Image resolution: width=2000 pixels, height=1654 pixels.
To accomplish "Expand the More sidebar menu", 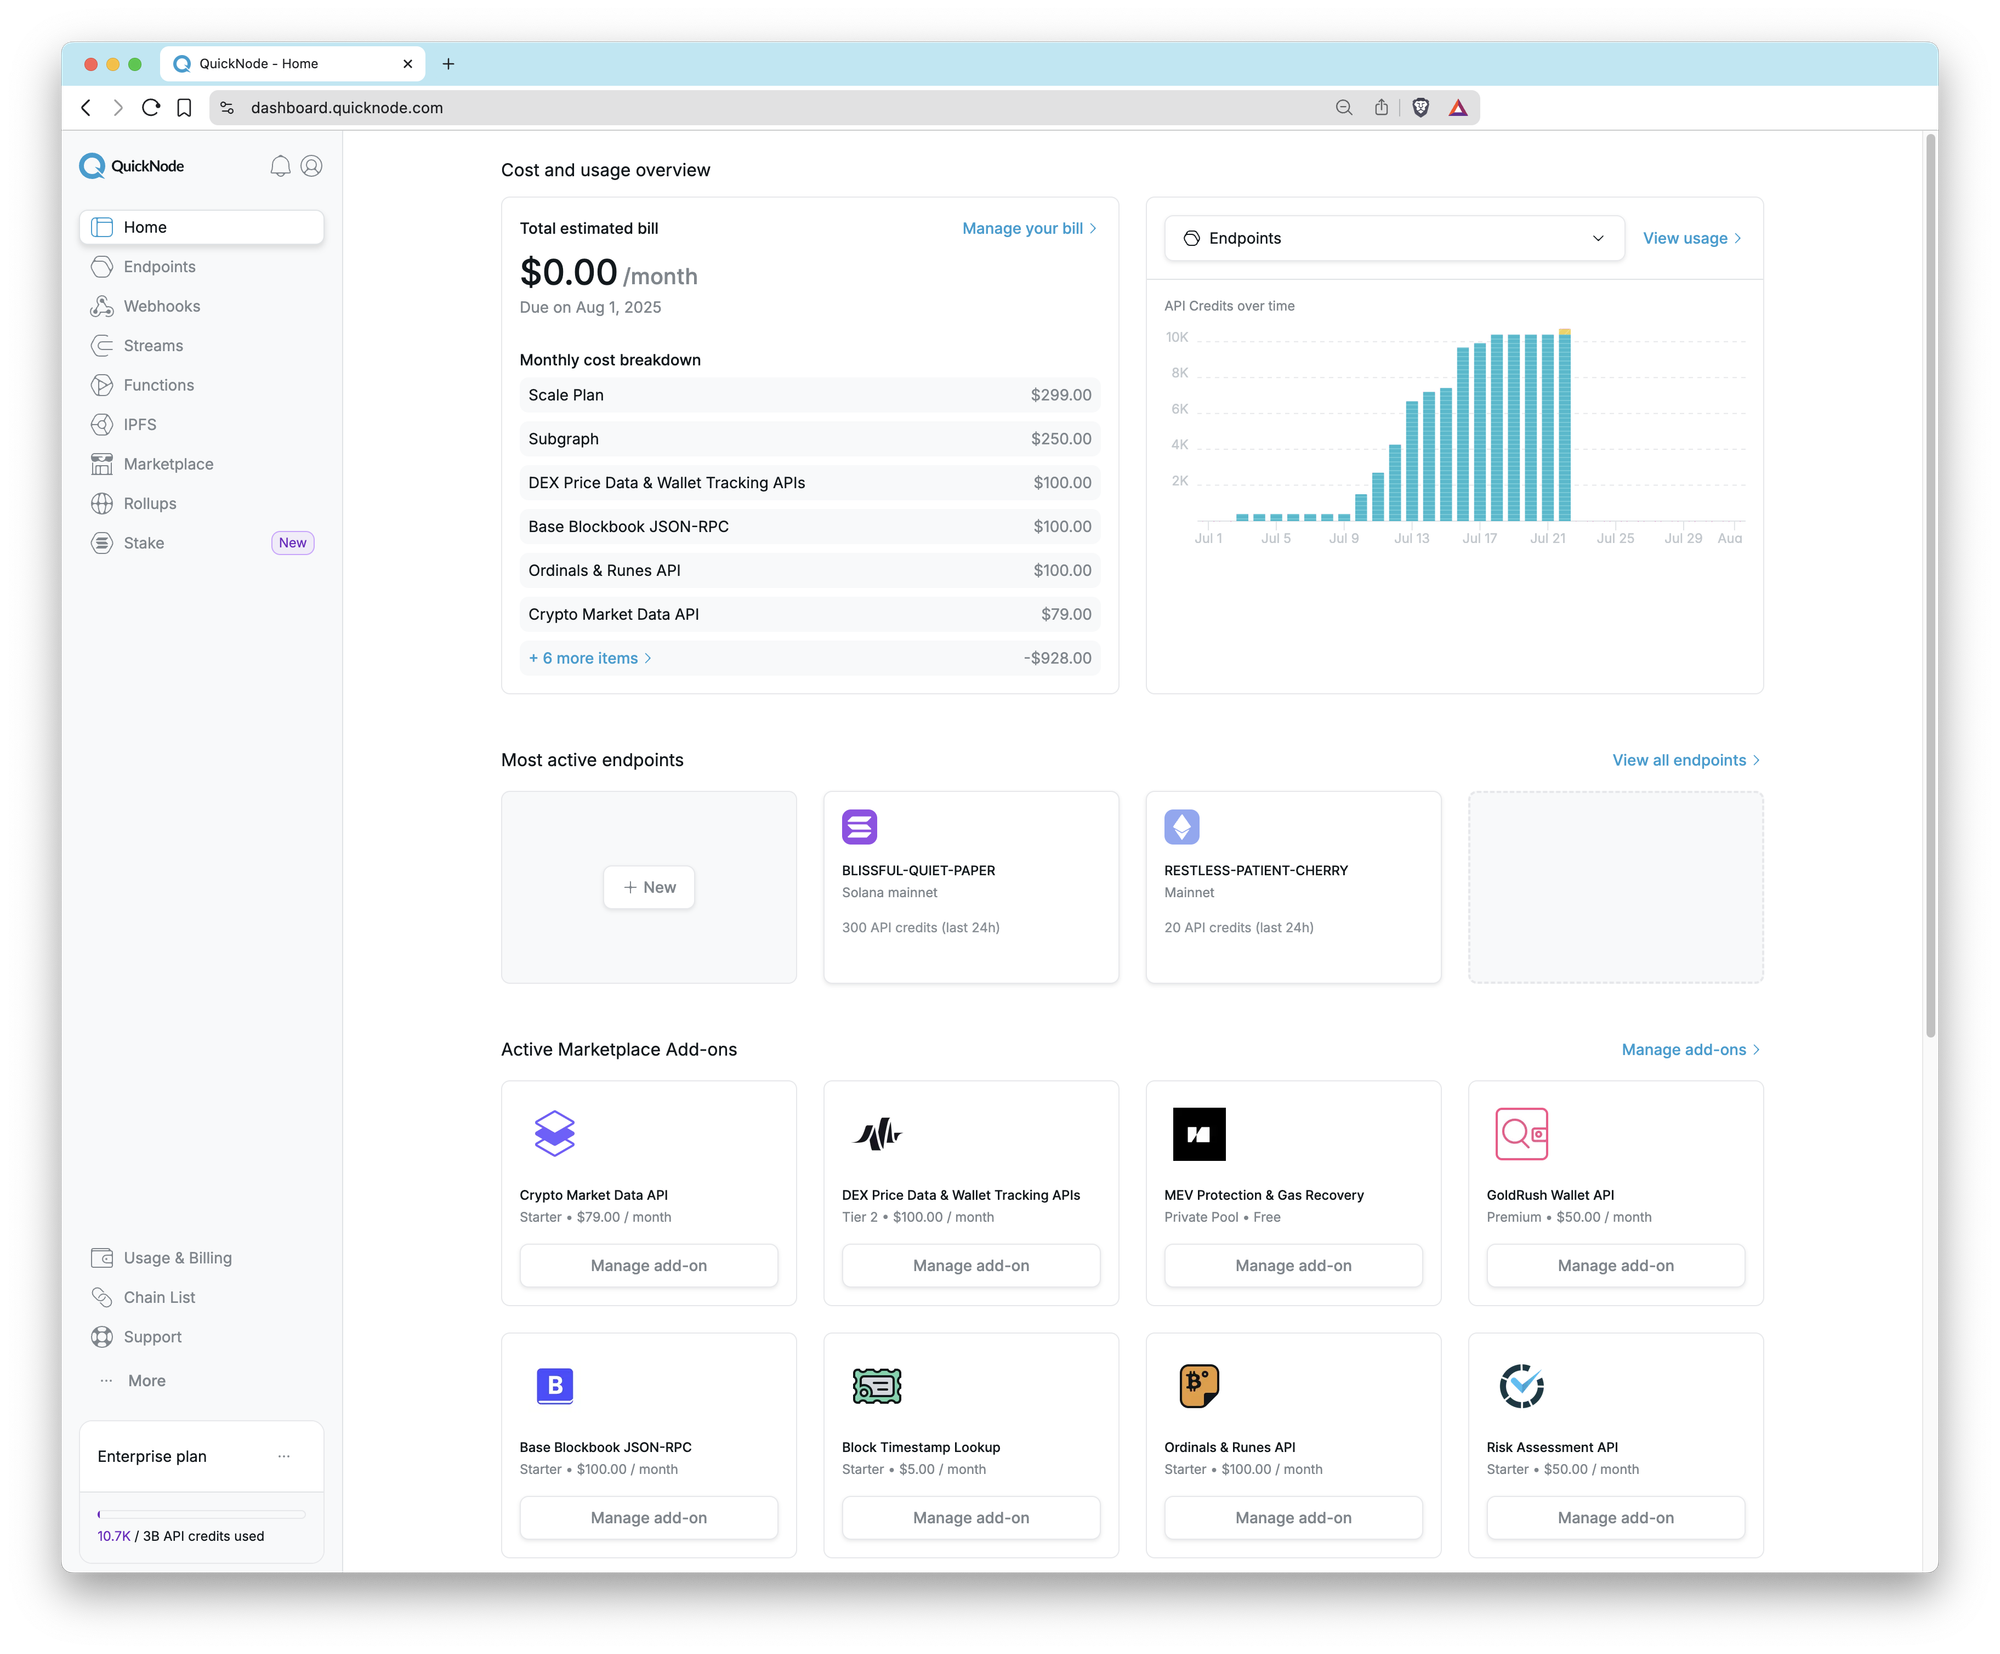I will [146, 1380].
